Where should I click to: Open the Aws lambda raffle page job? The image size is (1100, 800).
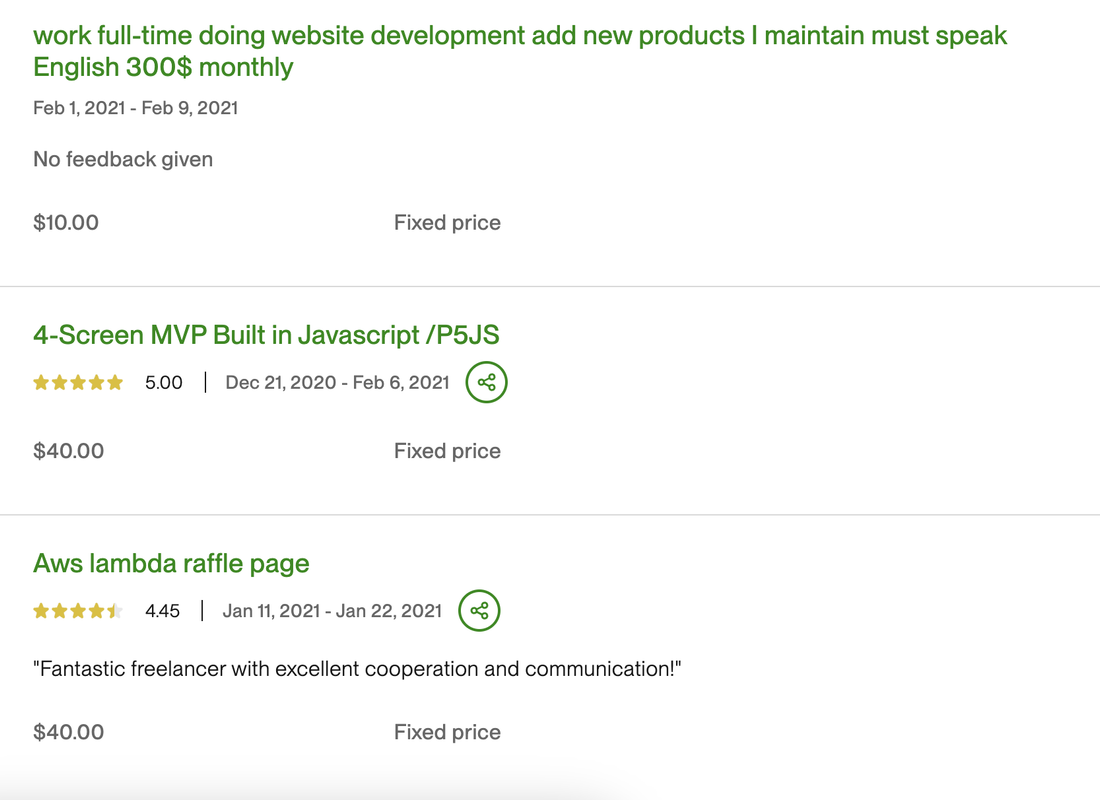pos(171,563)
